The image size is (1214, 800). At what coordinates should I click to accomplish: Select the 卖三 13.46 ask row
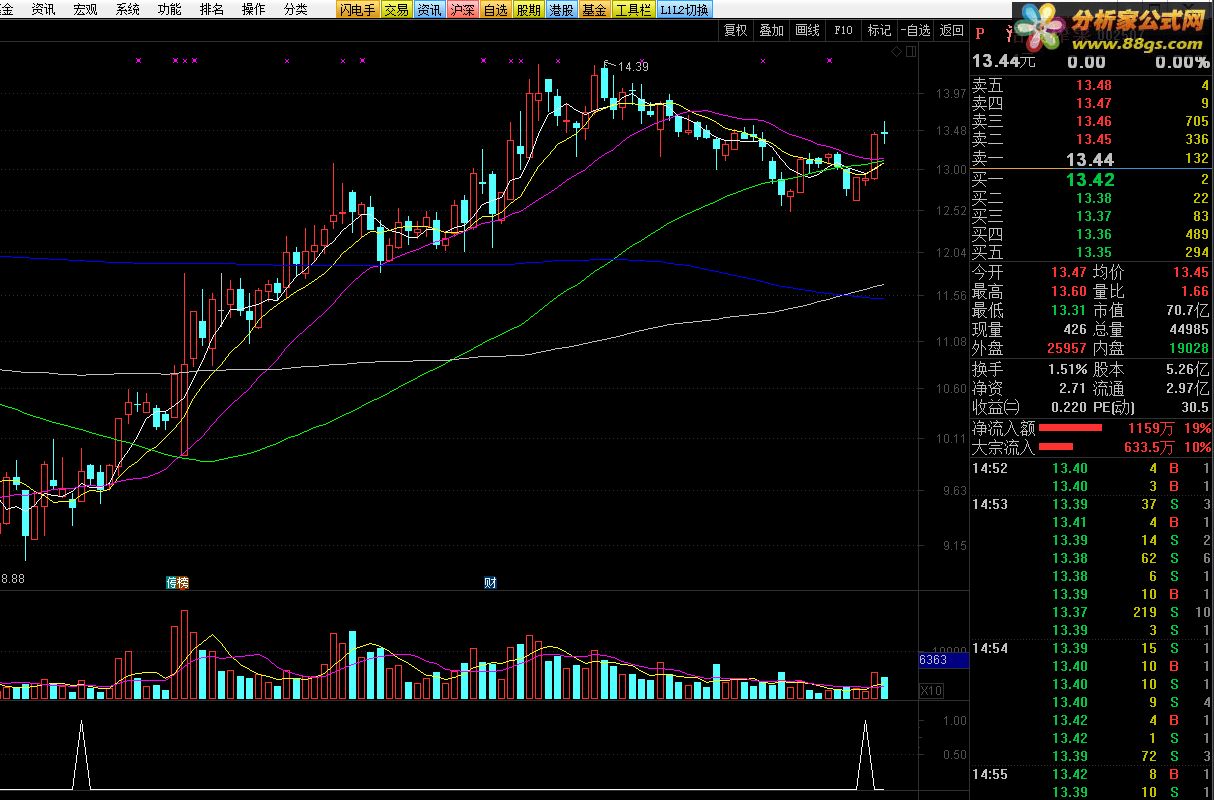click(1092, 122)
